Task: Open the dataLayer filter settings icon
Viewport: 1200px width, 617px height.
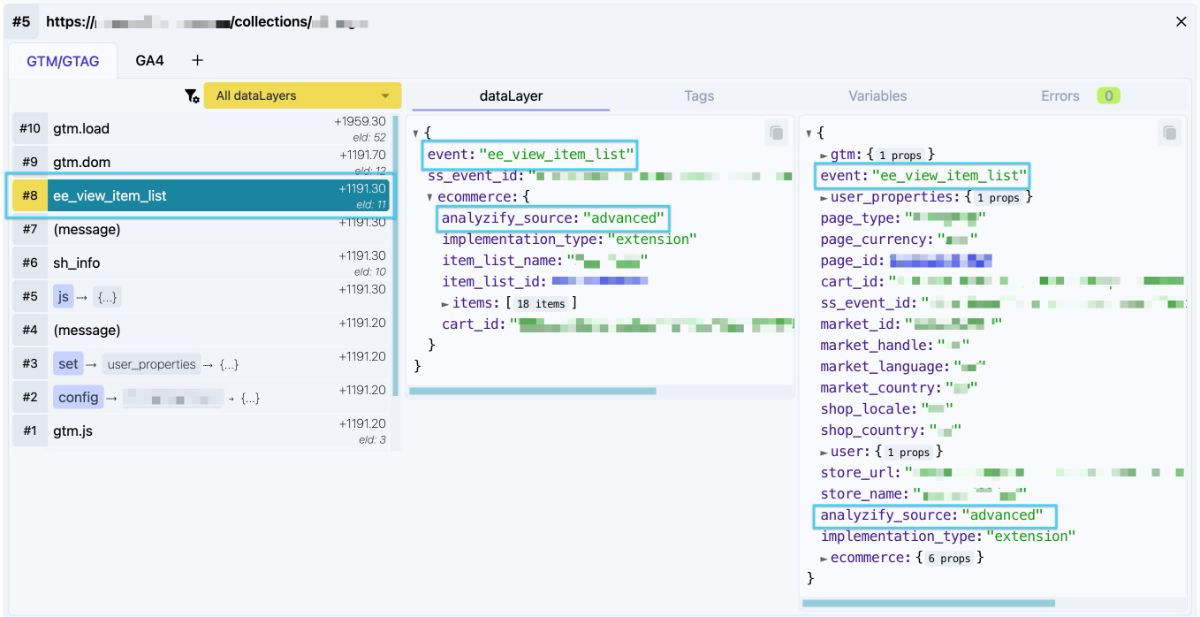Action: pos(191,96)
